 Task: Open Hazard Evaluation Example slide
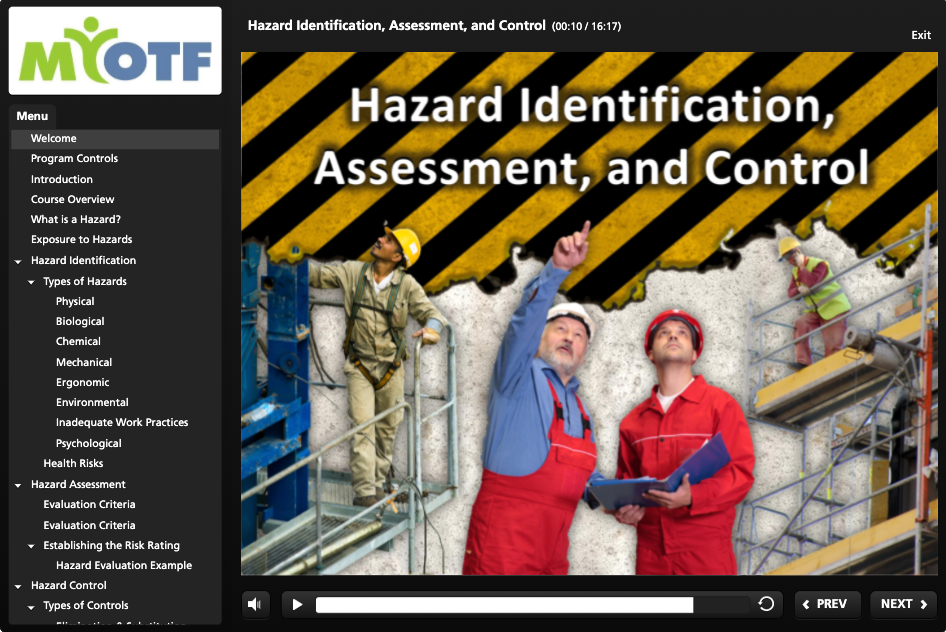(x=124, y=565)
